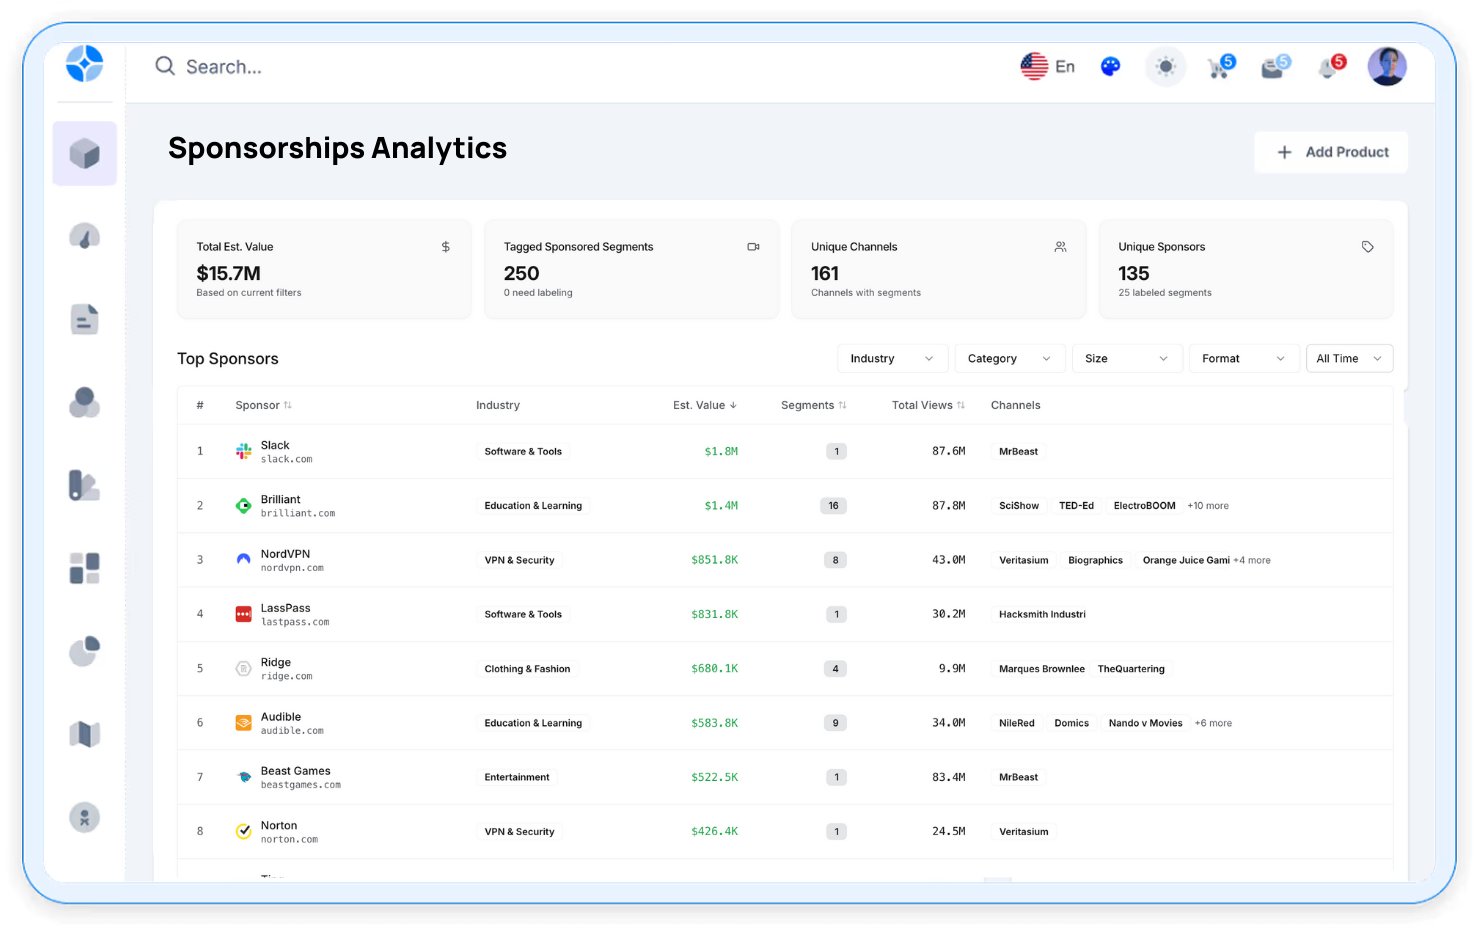Screen dimensions: 1479x937
Task: Open the map sidebar icon
Action: tap(85, 734)
